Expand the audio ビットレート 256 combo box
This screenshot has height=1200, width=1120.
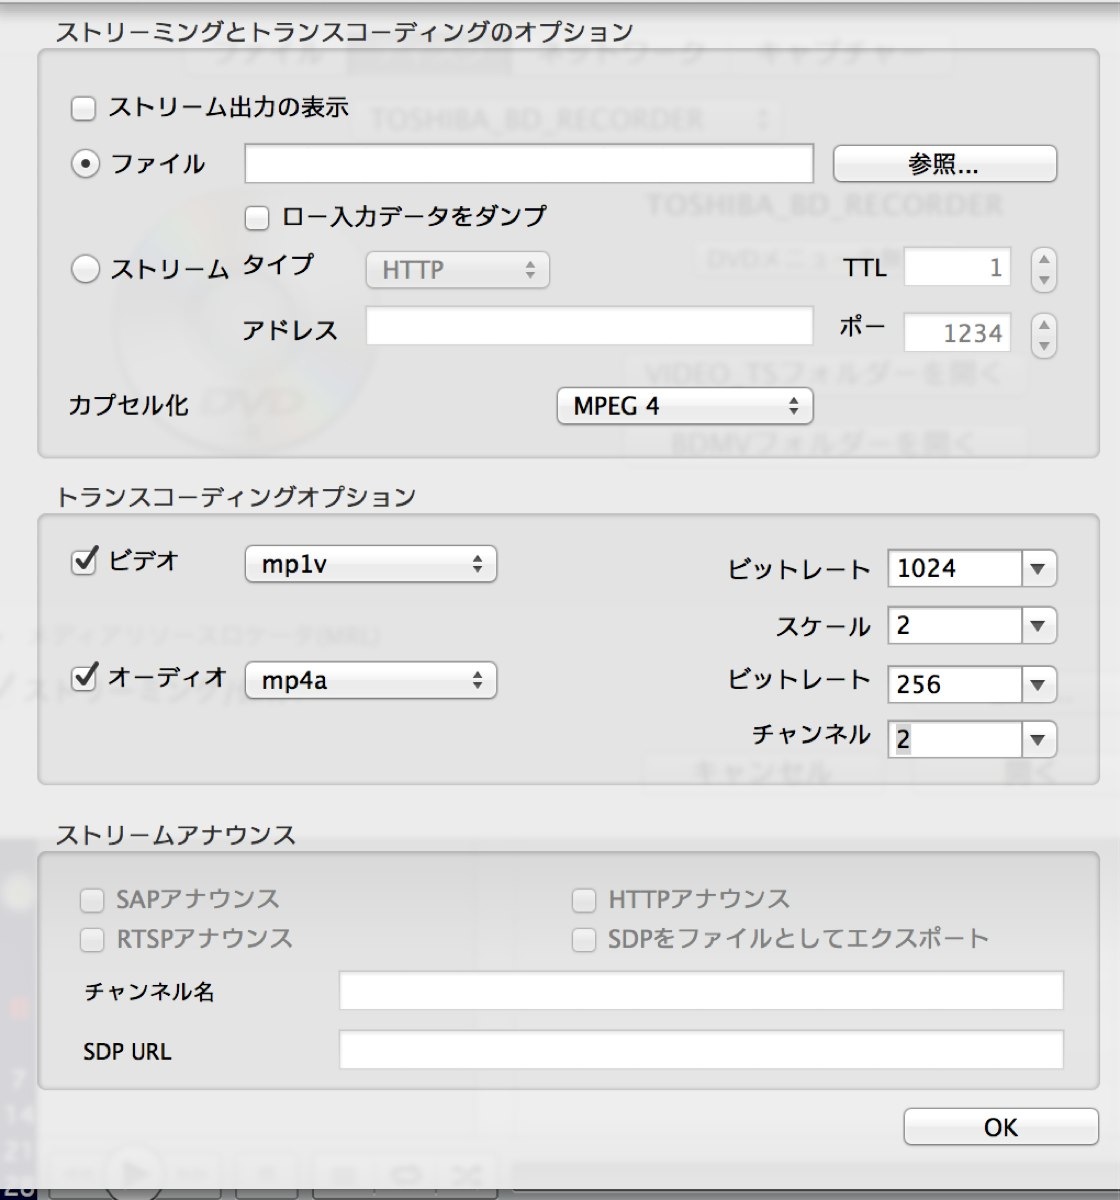1038,685
